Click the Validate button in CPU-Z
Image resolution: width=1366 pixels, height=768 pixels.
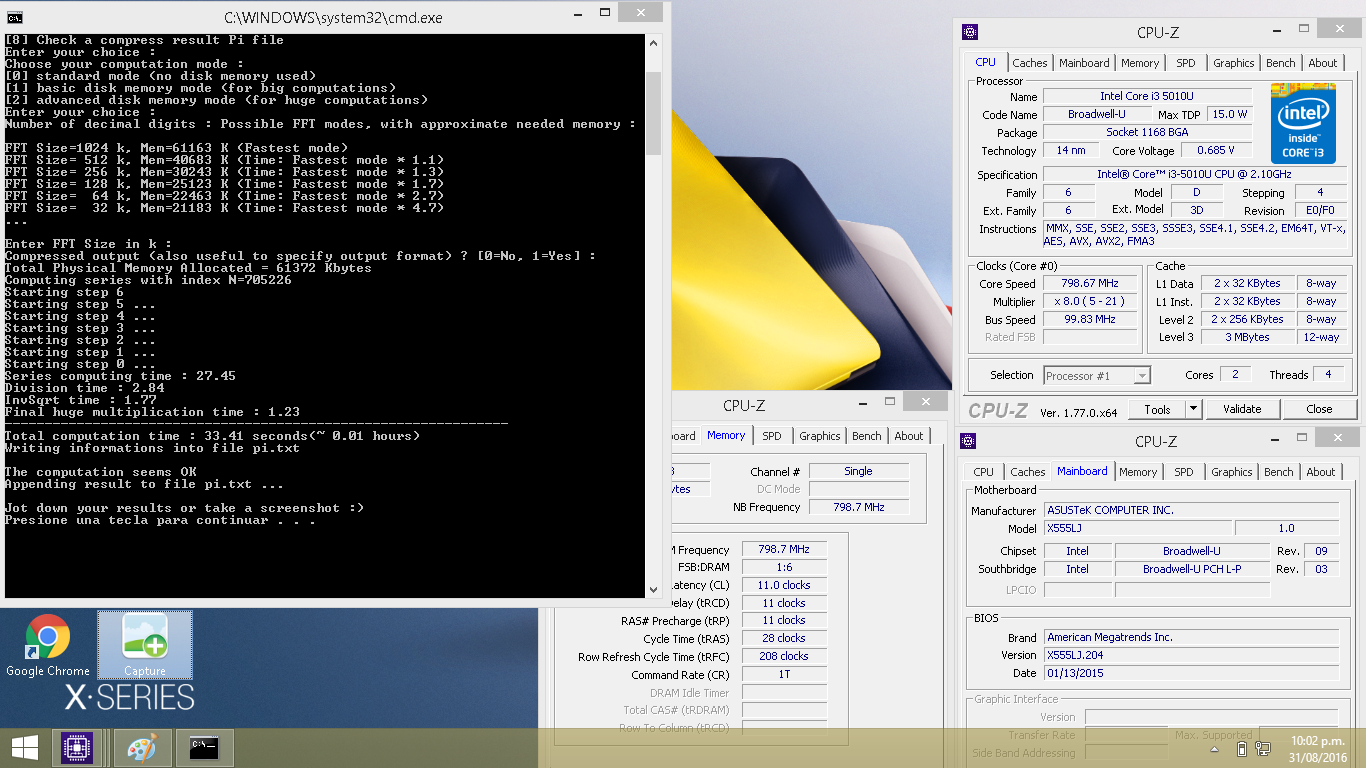tap(1241, 409)
